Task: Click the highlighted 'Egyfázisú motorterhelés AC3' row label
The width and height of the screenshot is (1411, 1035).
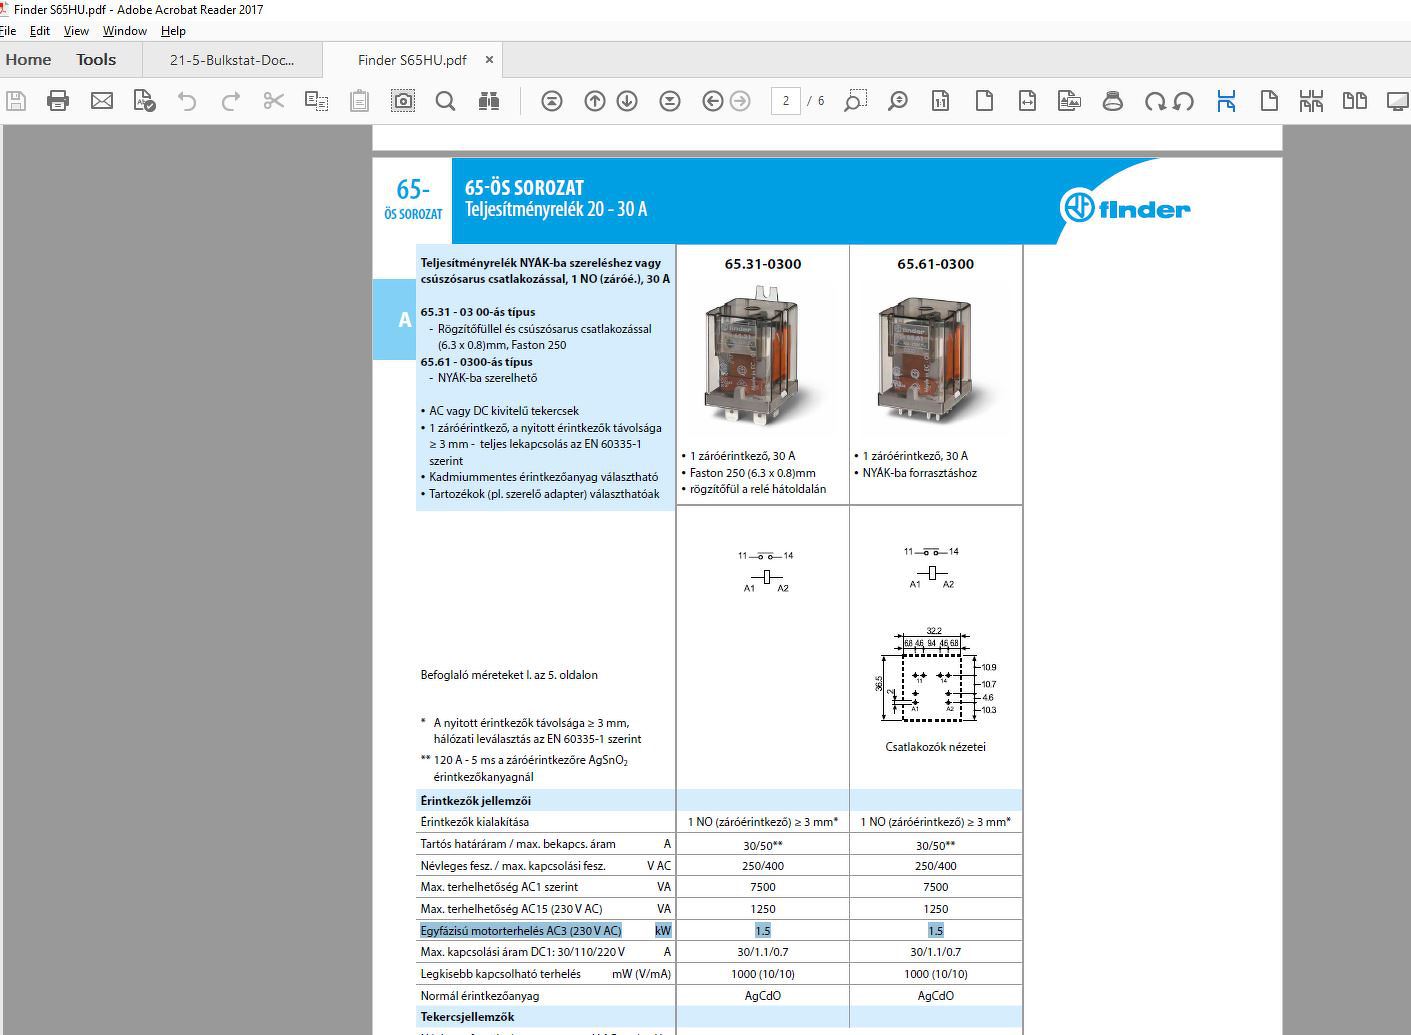Action: tap(521, 931)
